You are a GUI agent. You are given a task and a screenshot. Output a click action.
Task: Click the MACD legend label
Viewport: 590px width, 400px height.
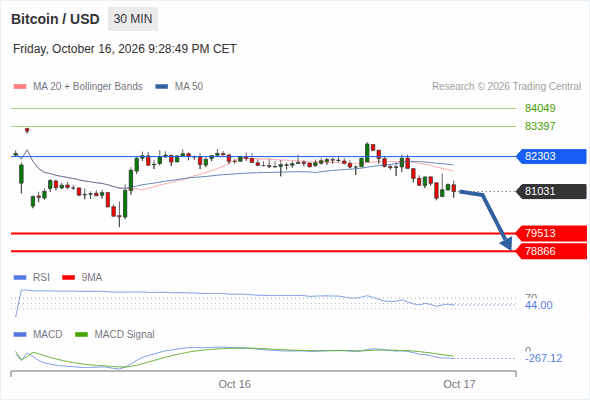click(x=47, y=335)
